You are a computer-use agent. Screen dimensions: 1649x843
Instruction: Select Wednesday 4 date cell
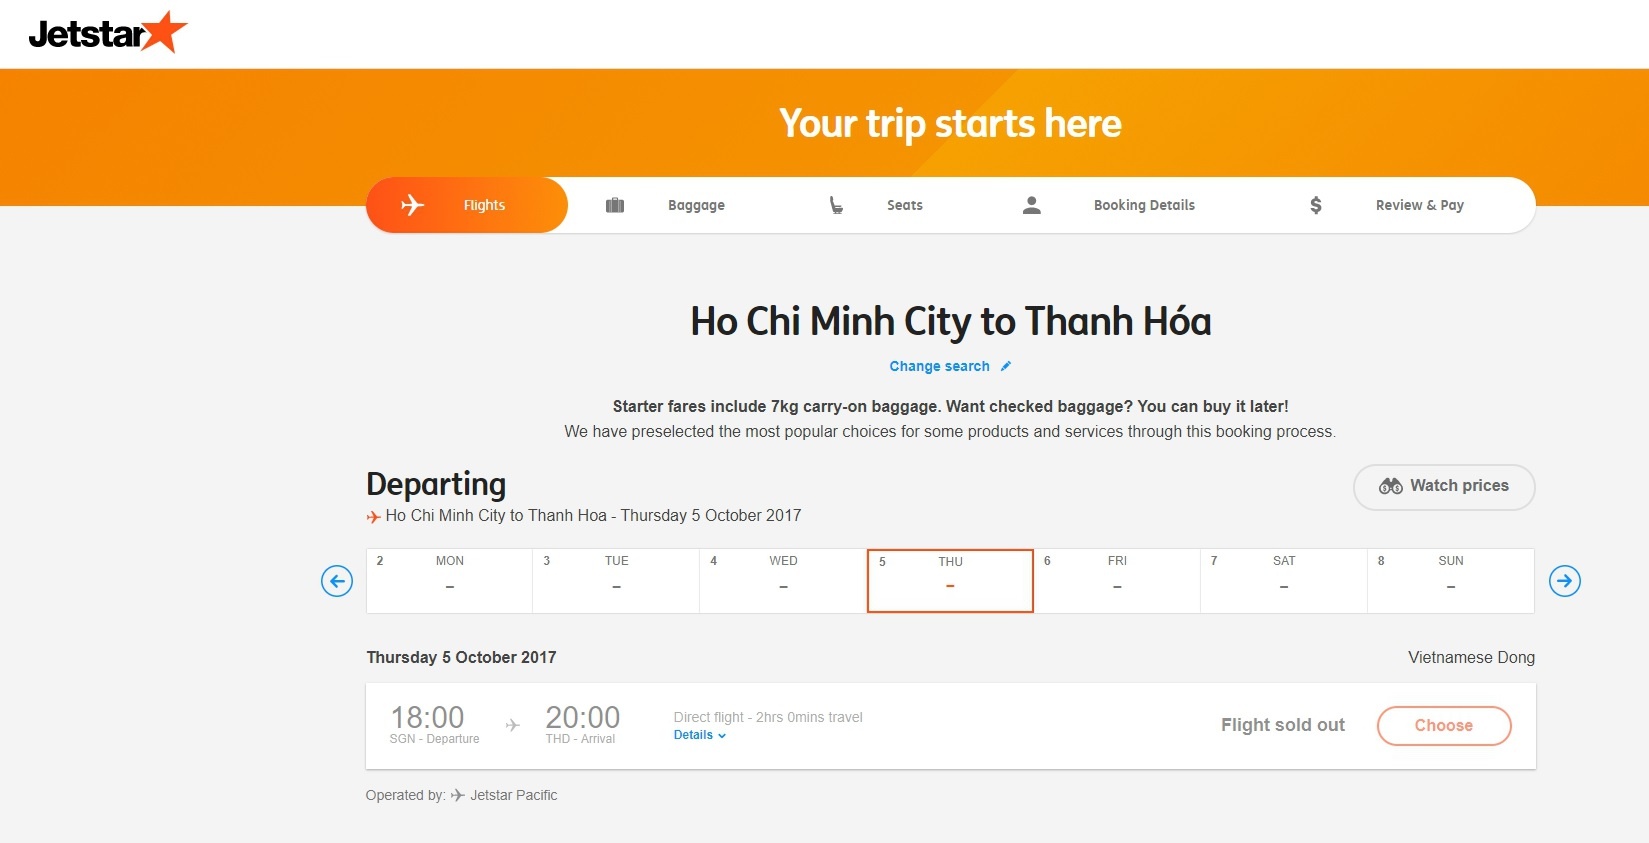(x=783, y=580)
